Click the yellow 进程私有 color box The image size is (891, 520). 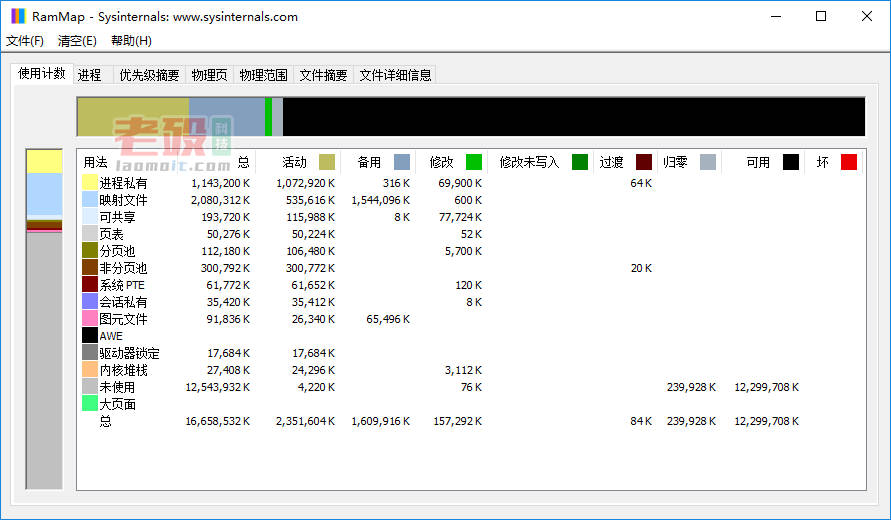(90, 182)
